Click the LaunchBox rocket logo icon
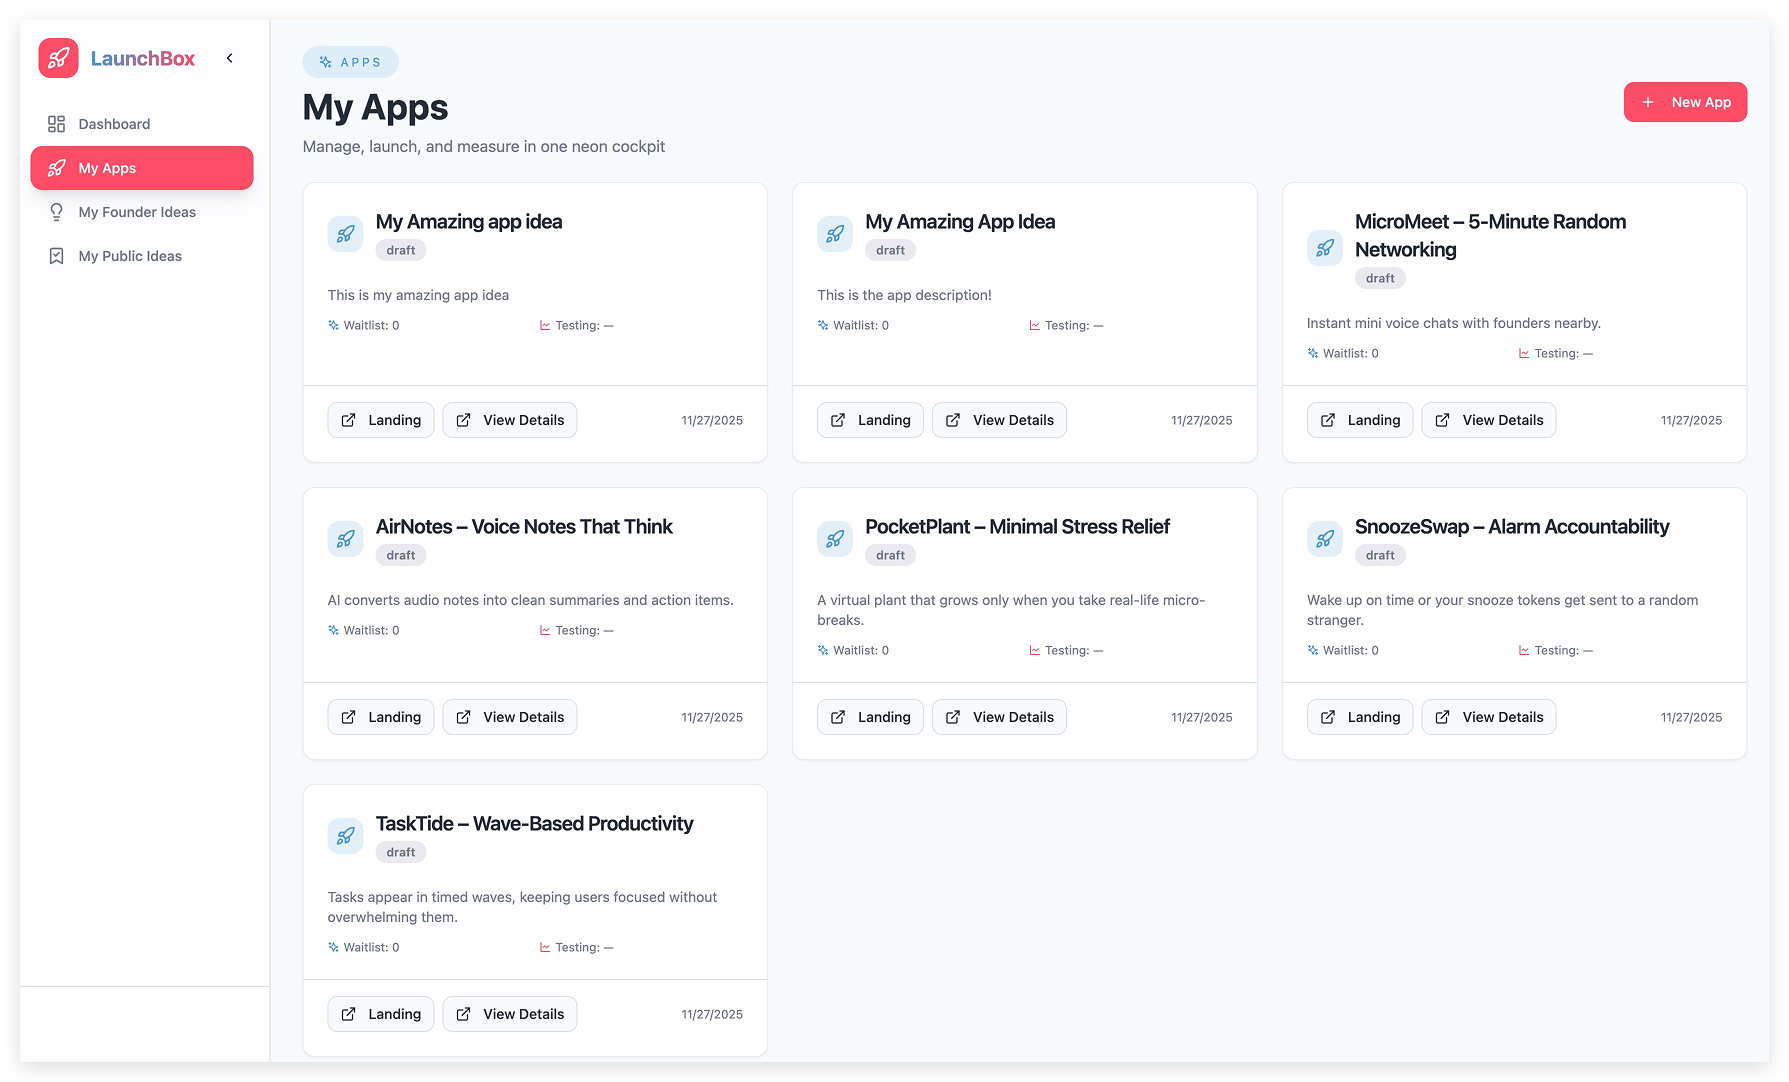Screen dimensions: 1789x1082 [58, 58]
